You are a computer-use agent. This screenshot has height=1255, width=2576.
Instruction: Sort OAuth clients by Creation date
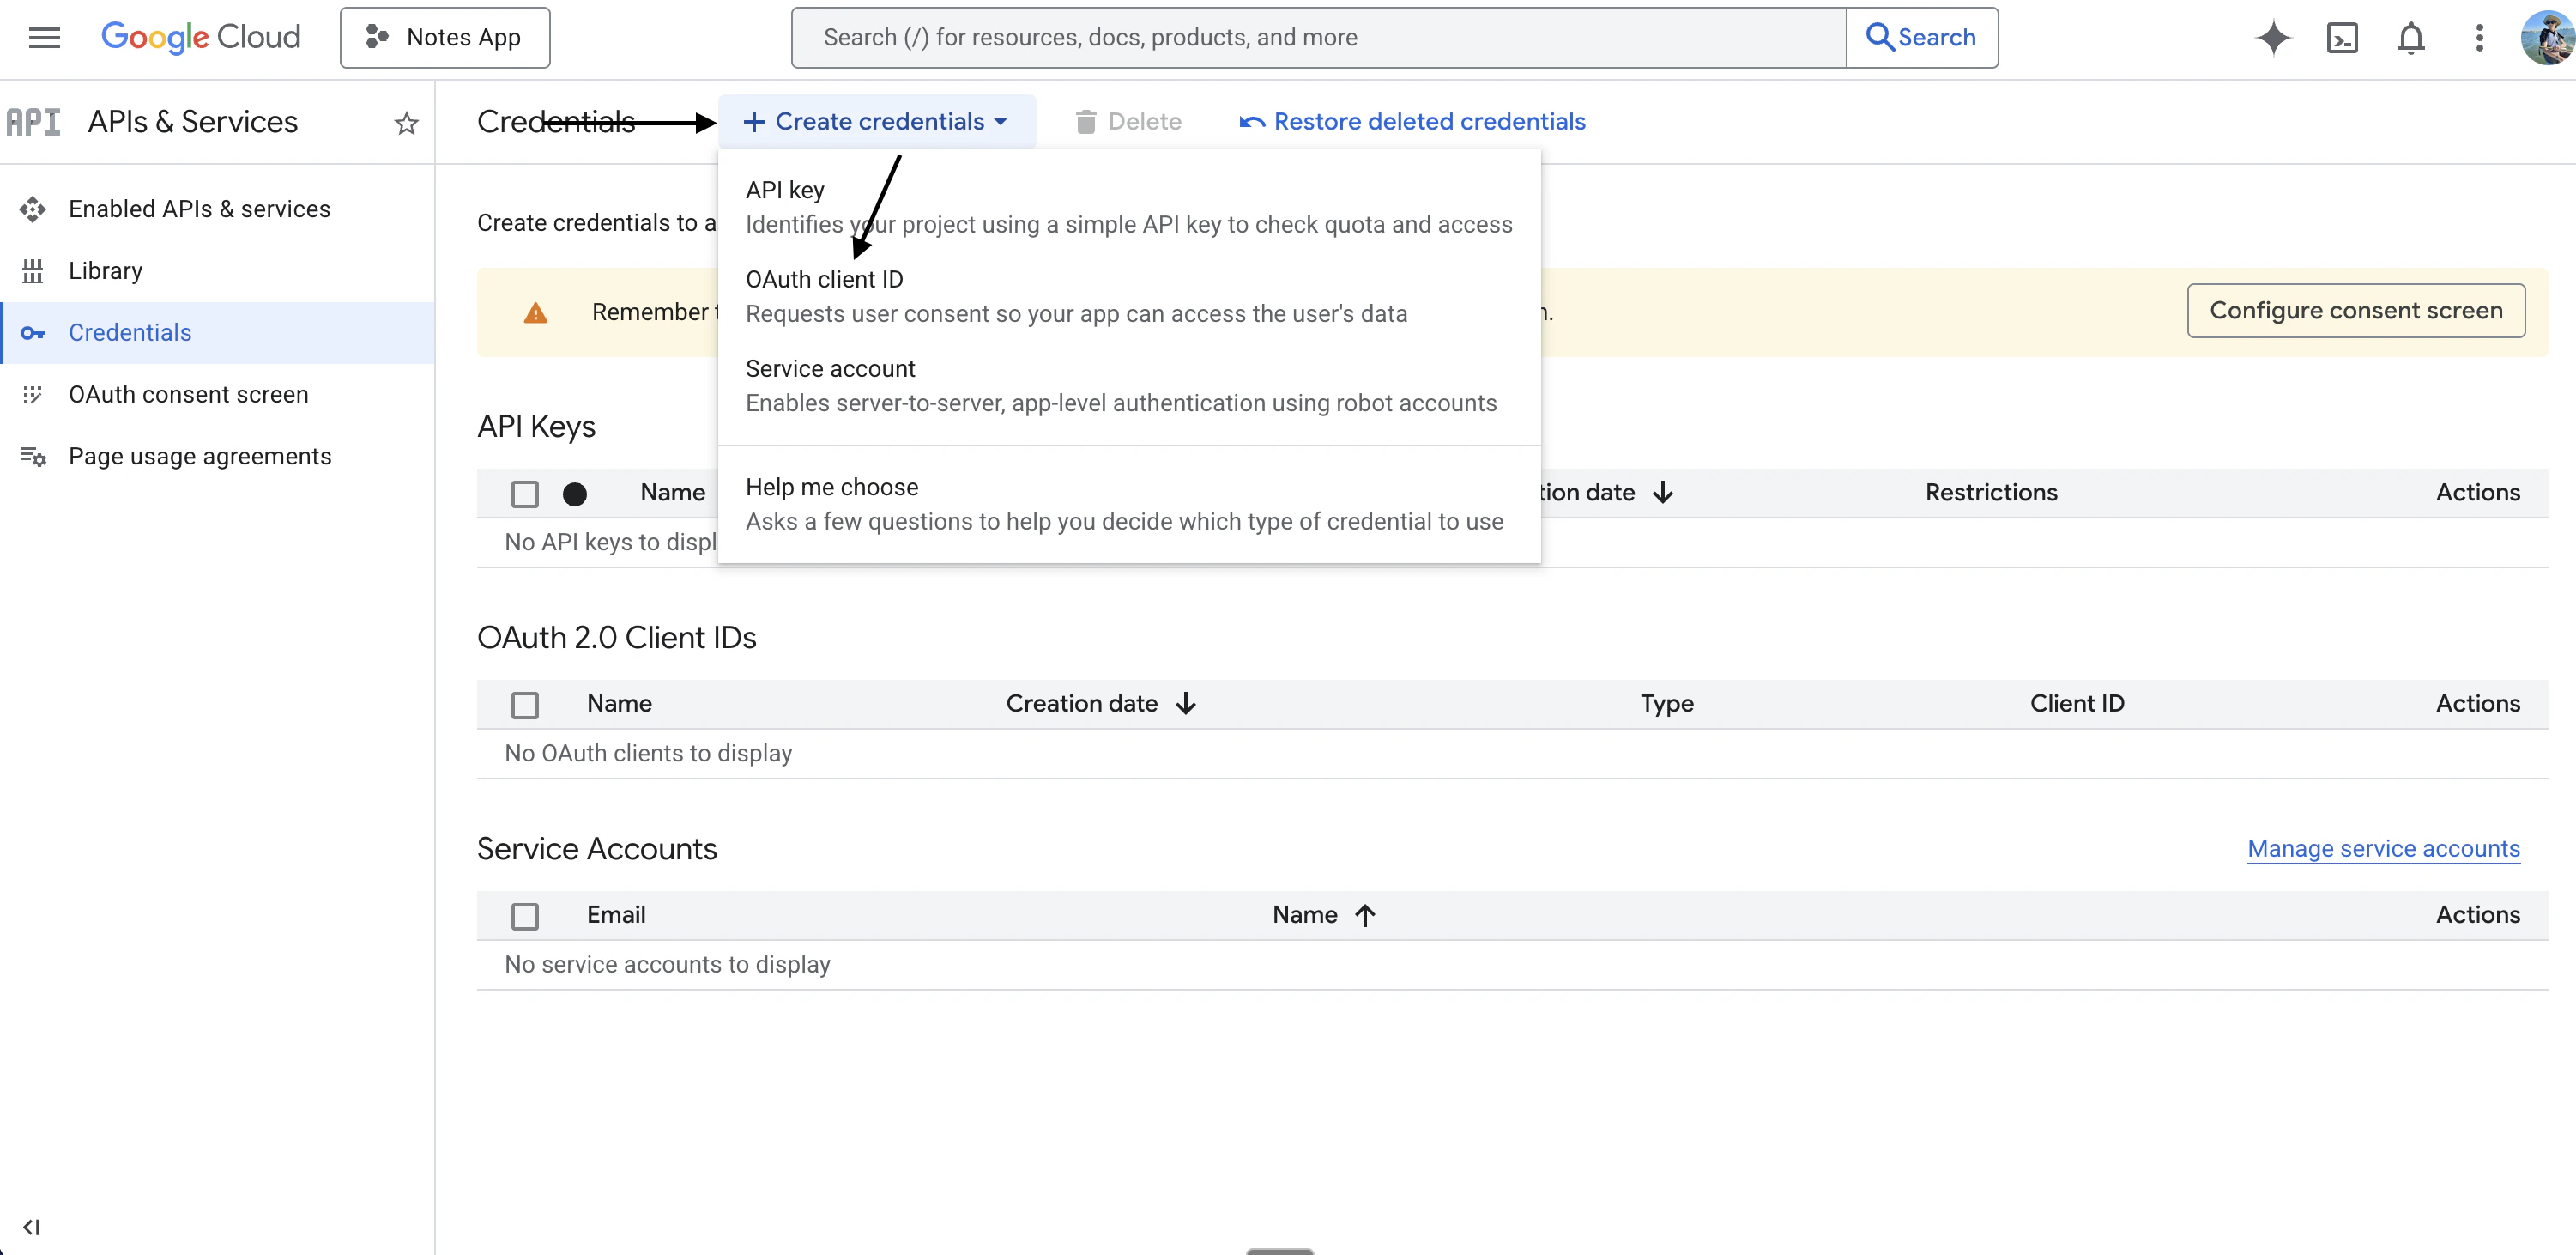(1082, 704)
